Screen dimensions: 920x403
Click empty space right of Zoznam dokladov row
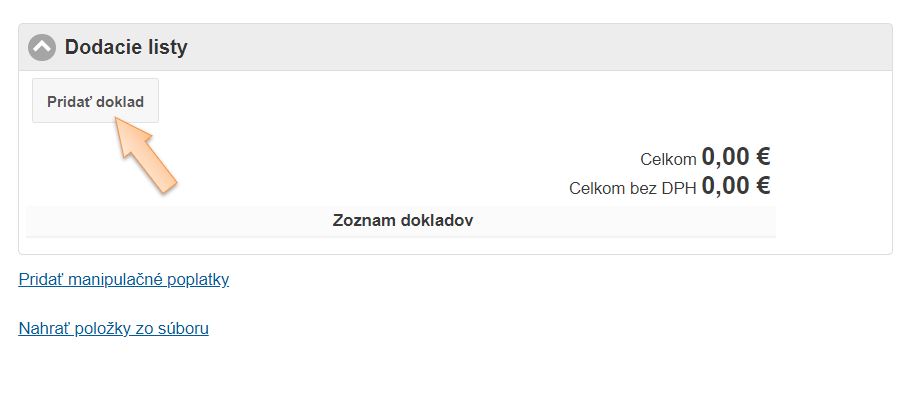pyautogui.click(x=832, y=220)
